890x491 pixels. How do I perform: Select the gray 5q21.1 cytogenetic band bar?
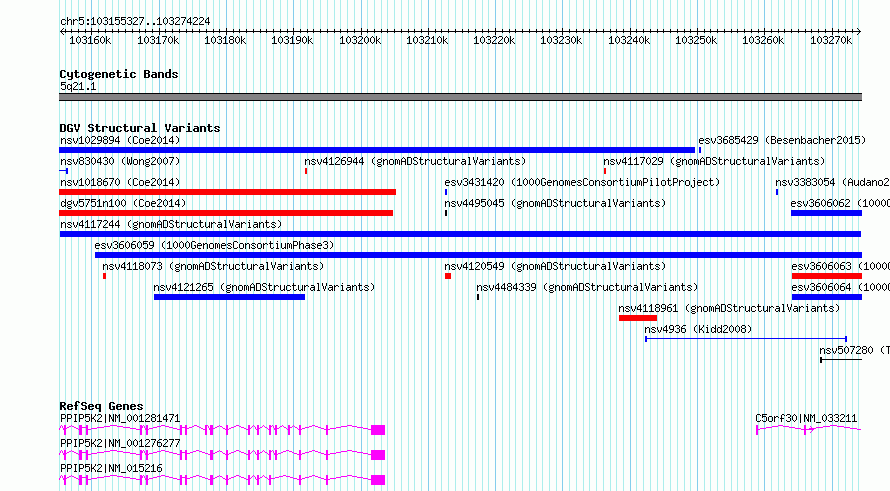(x=460, y=97)
